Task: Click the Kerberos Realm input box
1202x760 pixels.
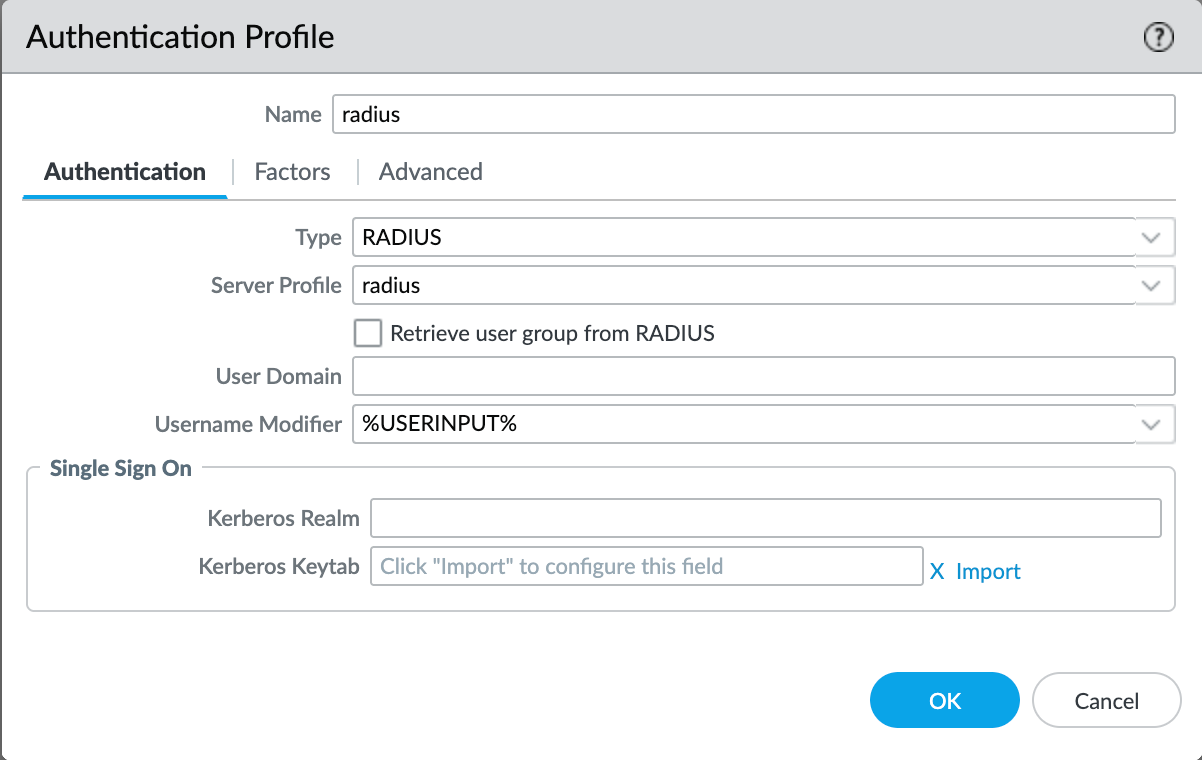Action: pos(765,519)
